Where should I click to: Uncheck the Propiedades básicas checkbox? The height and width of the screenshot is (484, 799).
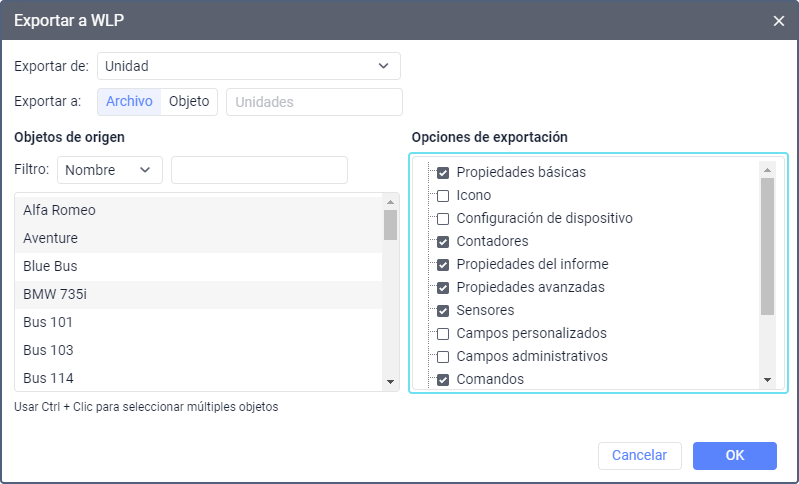click(x=443, y=172)
